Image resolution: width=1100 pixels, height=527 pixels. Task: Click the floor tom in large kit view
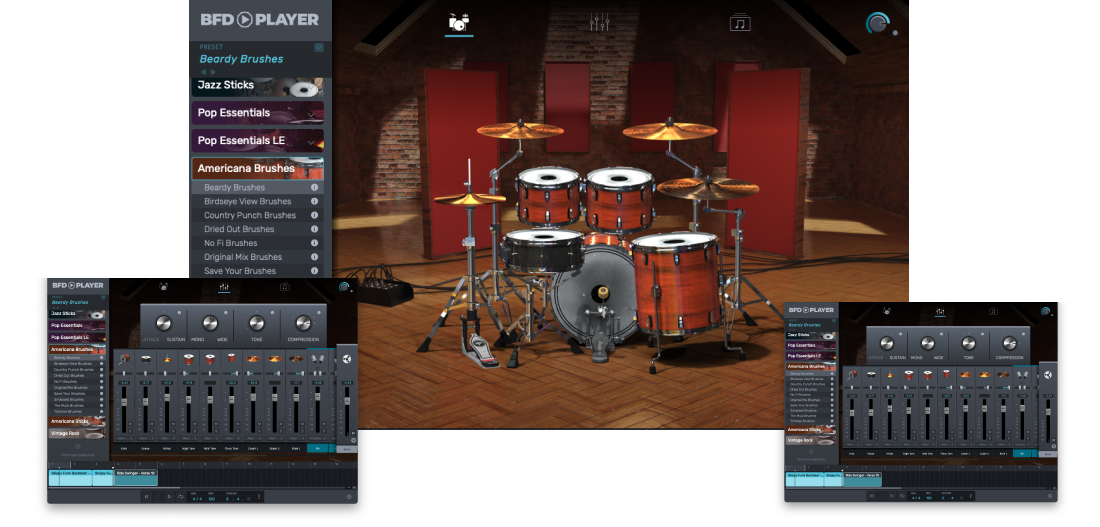[x=677, y=281]
